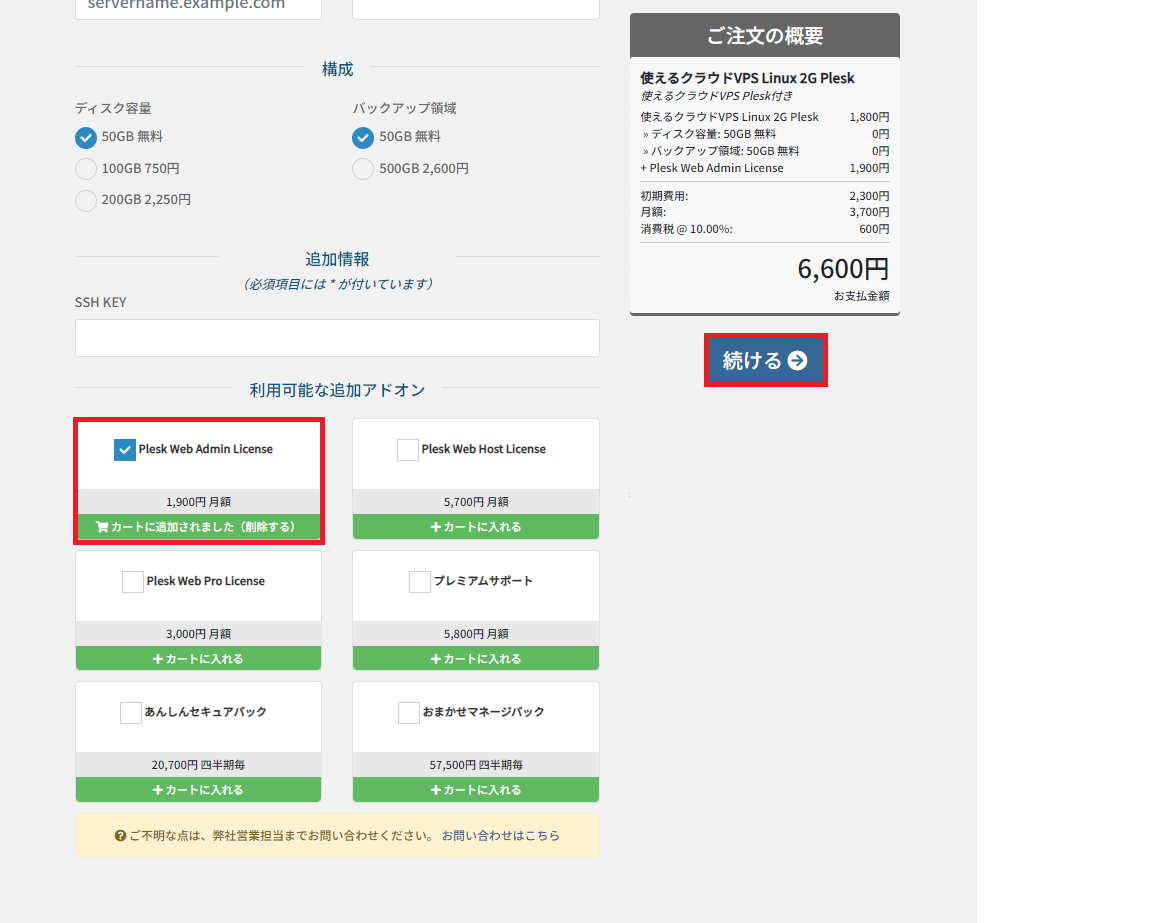
Task: Add Plesk Web Host License to cart
Action: tap(476, 527)
